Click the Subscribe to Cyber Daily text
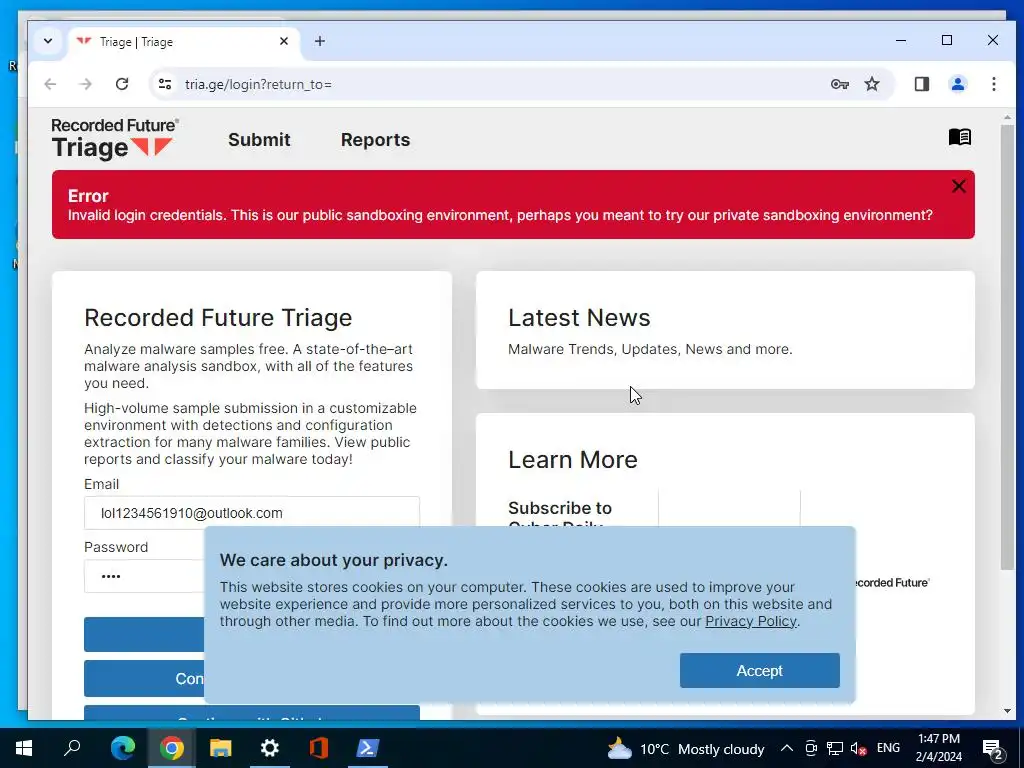The image size is (1024, 768). pyautogui.click(x=560, y=516)
